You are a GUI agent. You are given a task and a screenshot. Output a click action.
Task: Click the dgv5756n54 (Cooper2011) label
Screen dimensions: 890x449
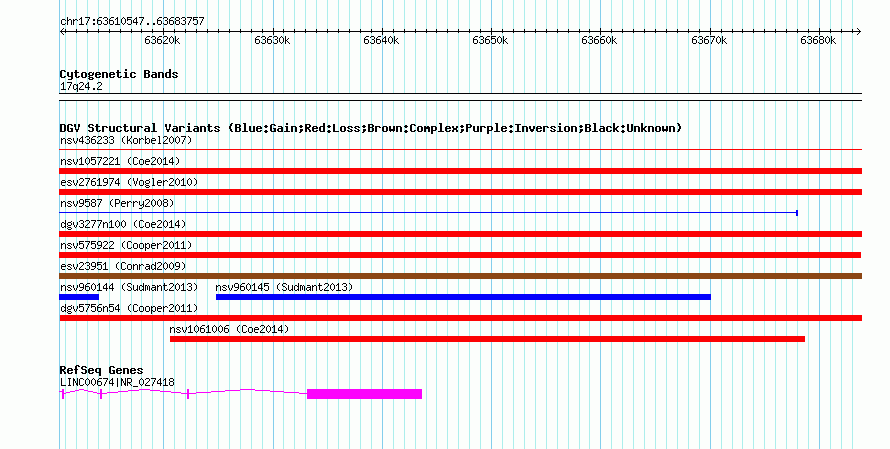tap(129, 308)
